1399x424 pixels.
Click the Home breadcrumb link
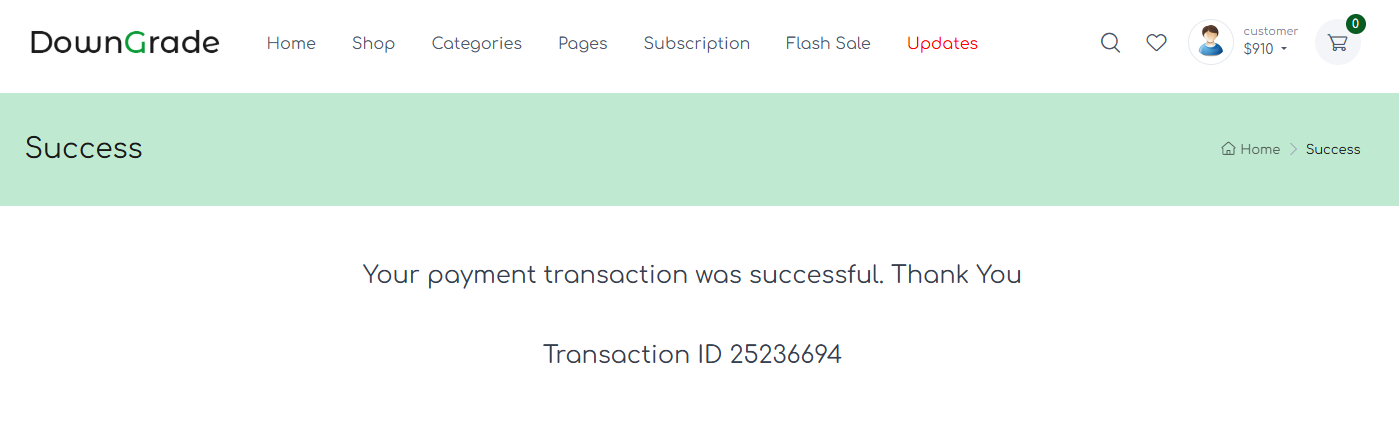[1260, 149]
